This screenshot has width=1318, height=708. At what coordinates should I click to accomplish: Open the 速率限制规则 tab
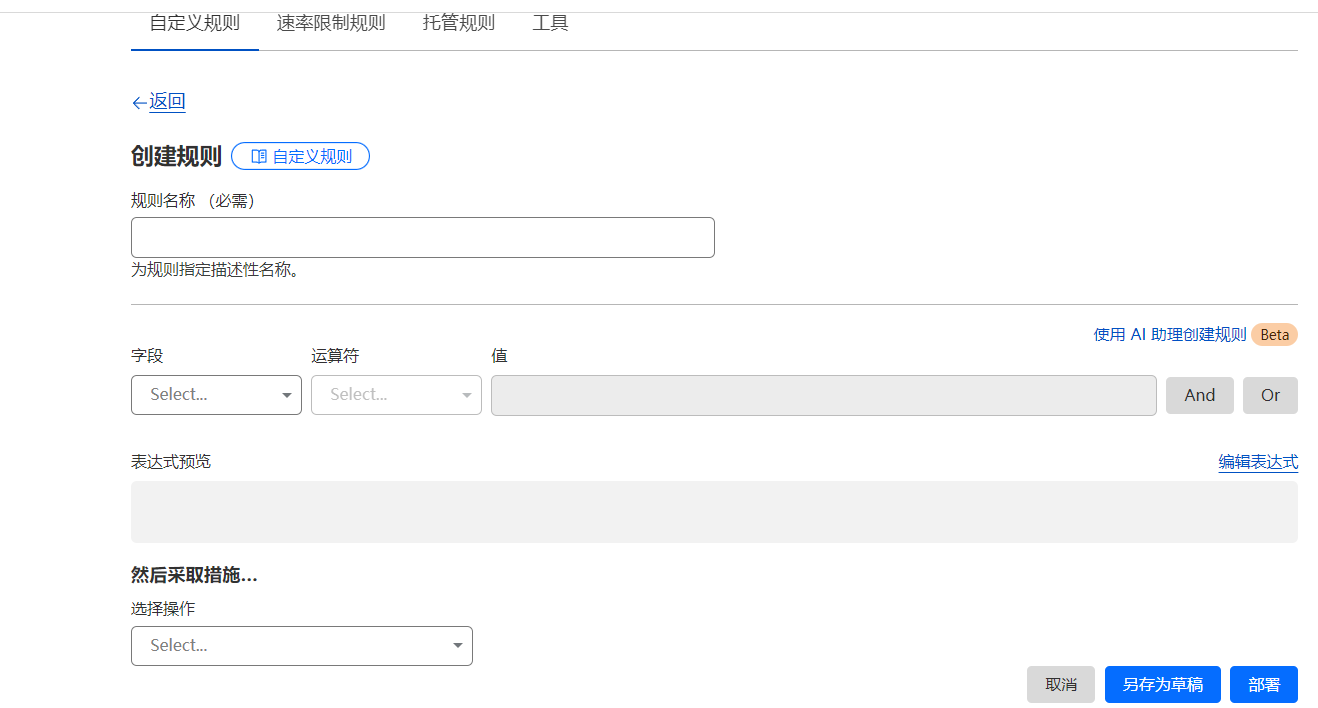[330, 23]
